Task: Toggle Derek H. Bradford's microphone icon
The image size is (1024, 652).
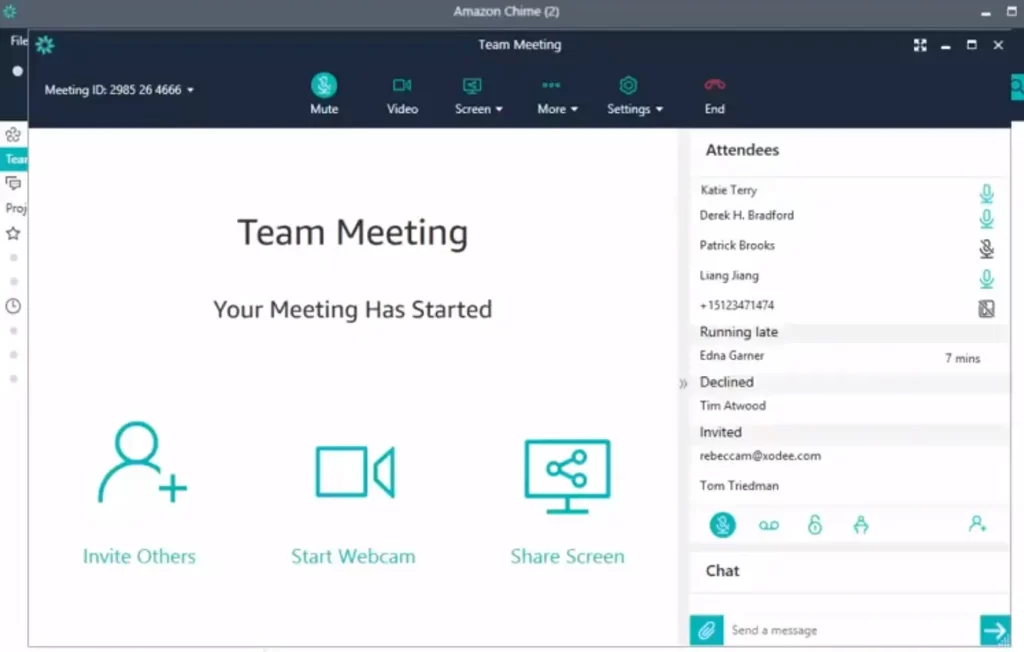Action: point(986,218)
